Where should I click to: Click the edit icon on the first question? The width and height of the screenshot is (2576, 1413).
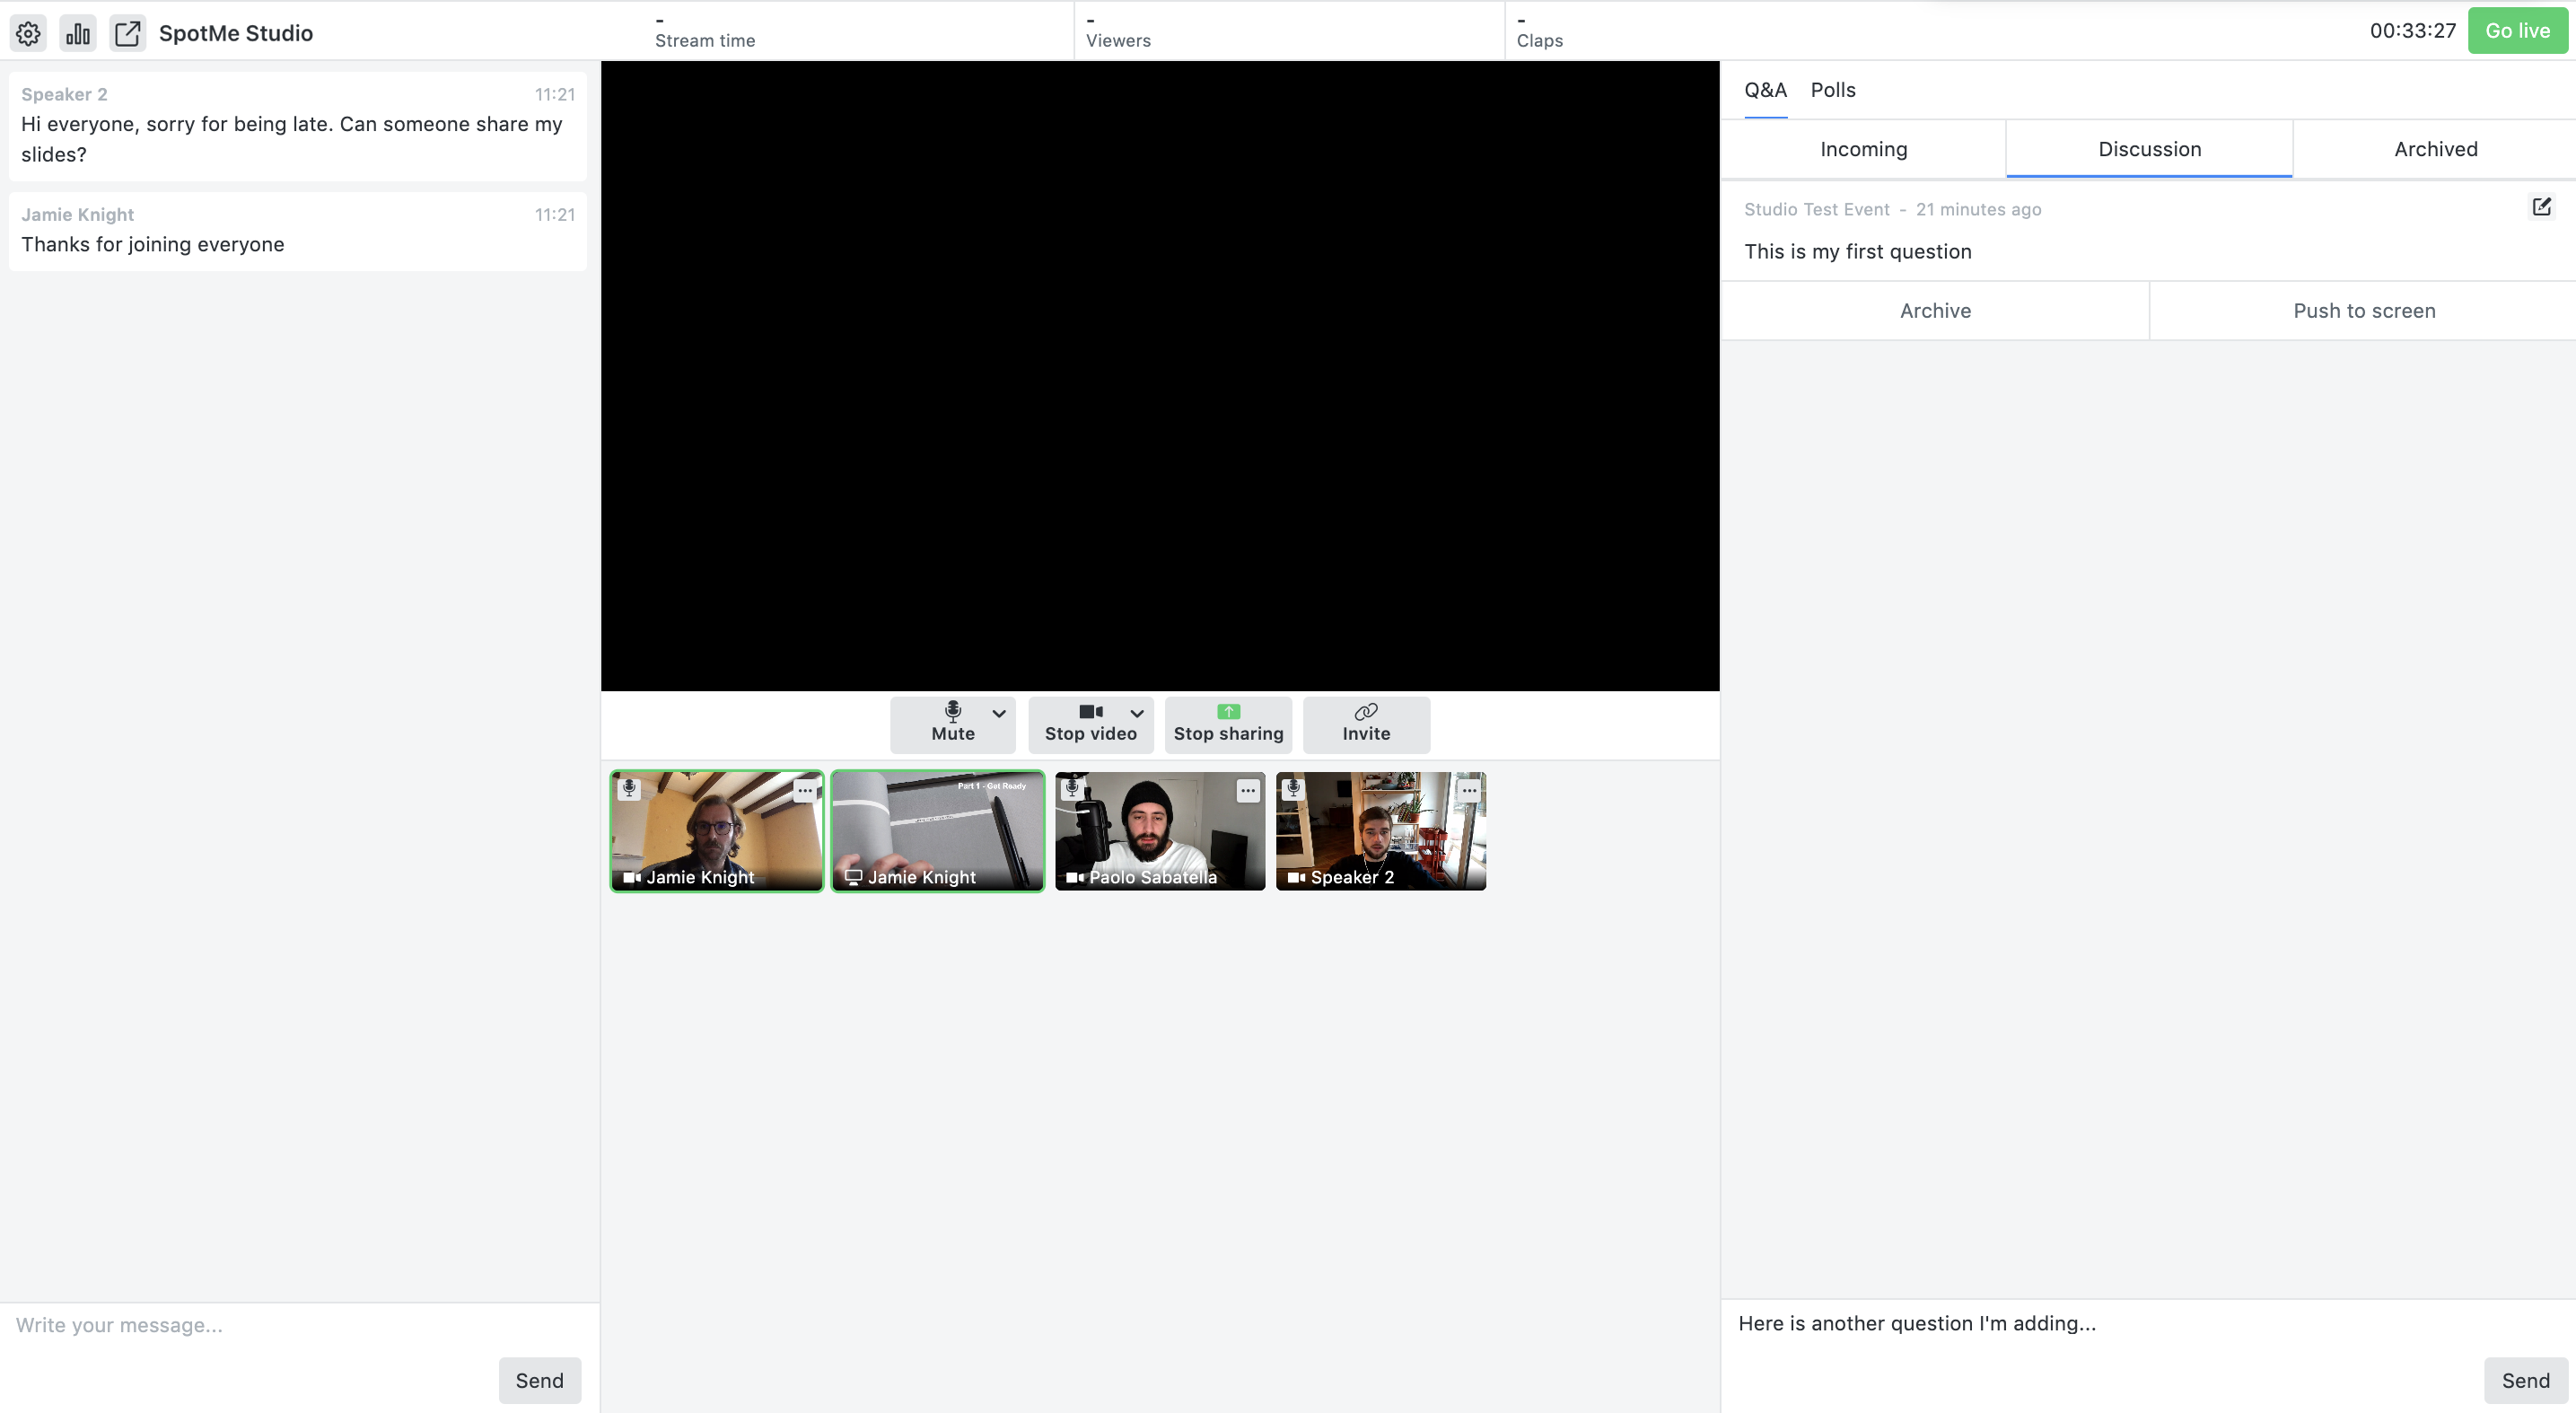[x=2541, y=207]
